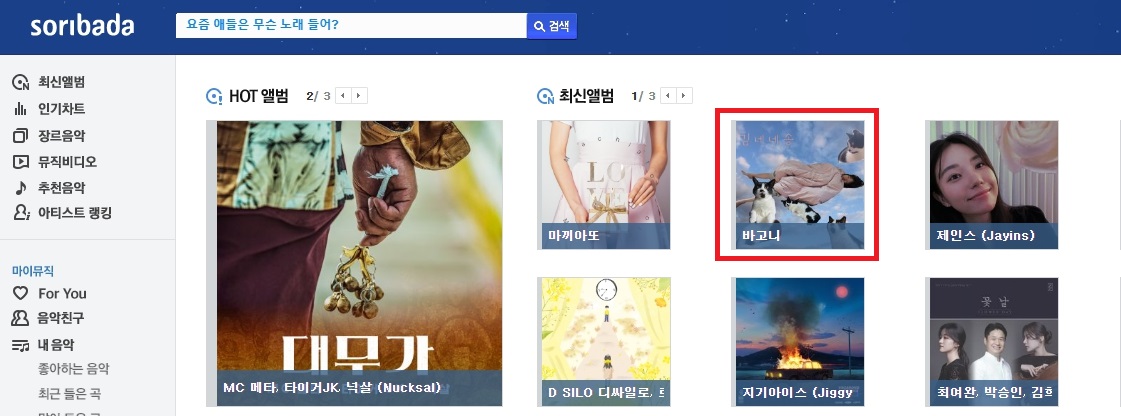Open the 바고니 album thumbnail

pos(799,184)
